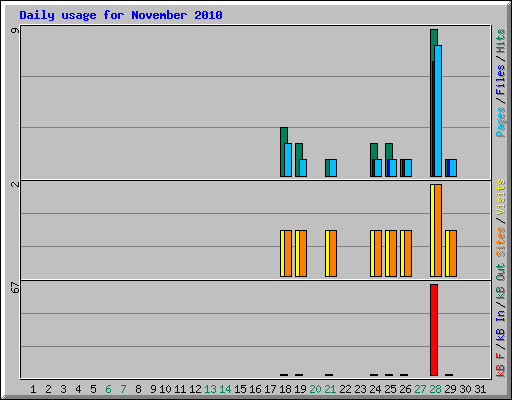Click day label '24' on the x-axis
The width and height of the screenshot is (512, 400).
coord(375,389)
